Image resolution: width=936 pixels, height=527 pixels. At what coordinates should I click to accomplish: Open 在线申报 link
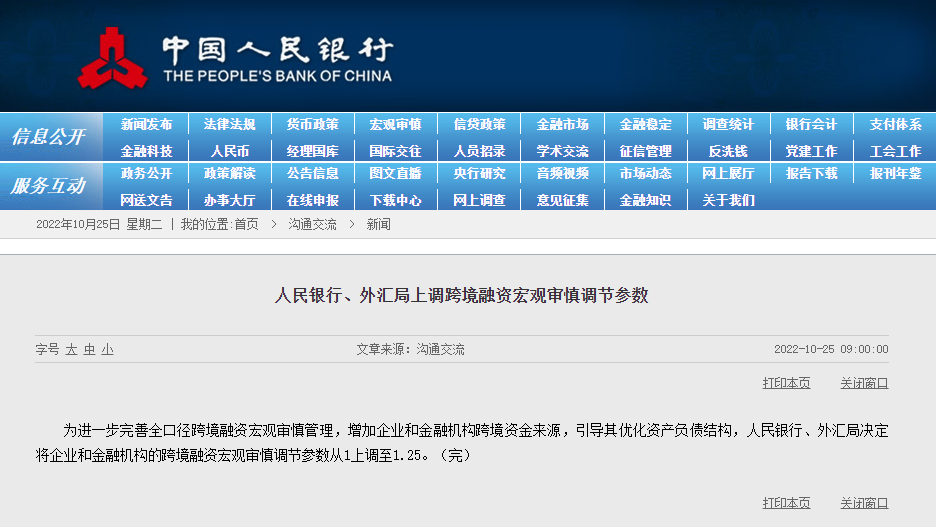point(312,200)
